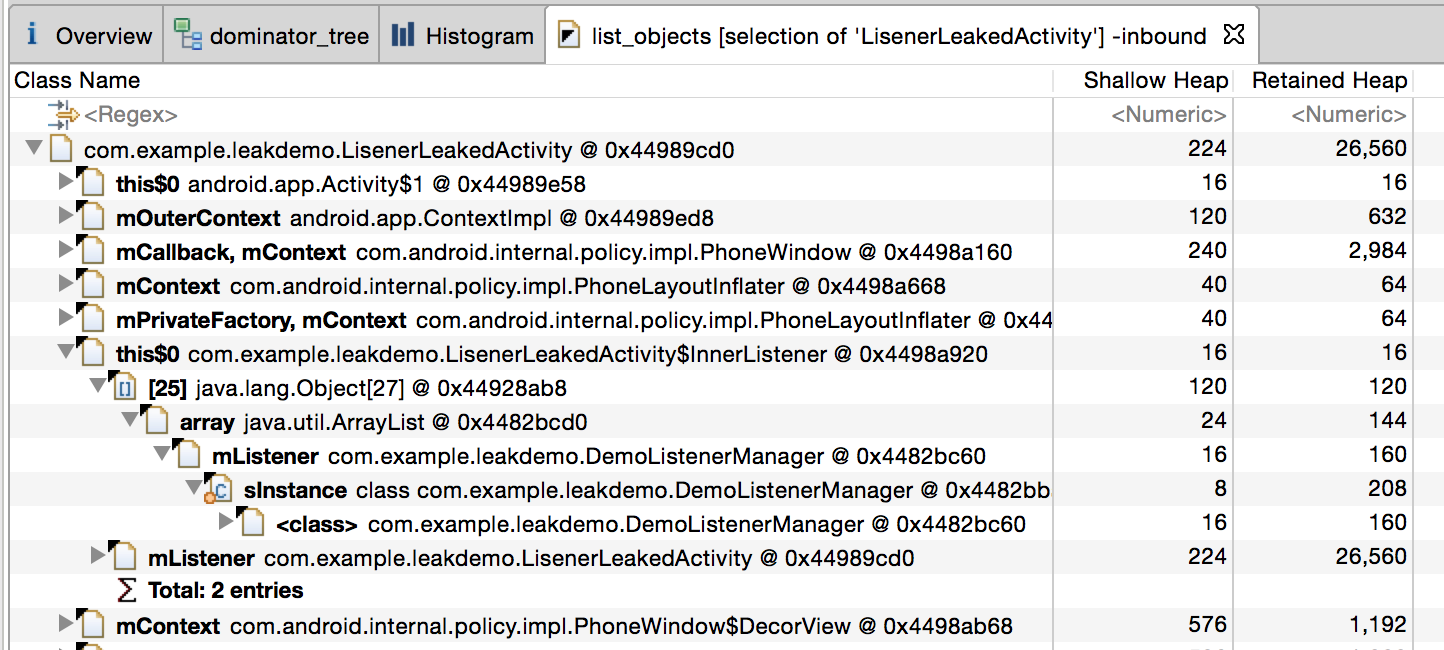Click the Shallow Heap column header

(1155, 80)
